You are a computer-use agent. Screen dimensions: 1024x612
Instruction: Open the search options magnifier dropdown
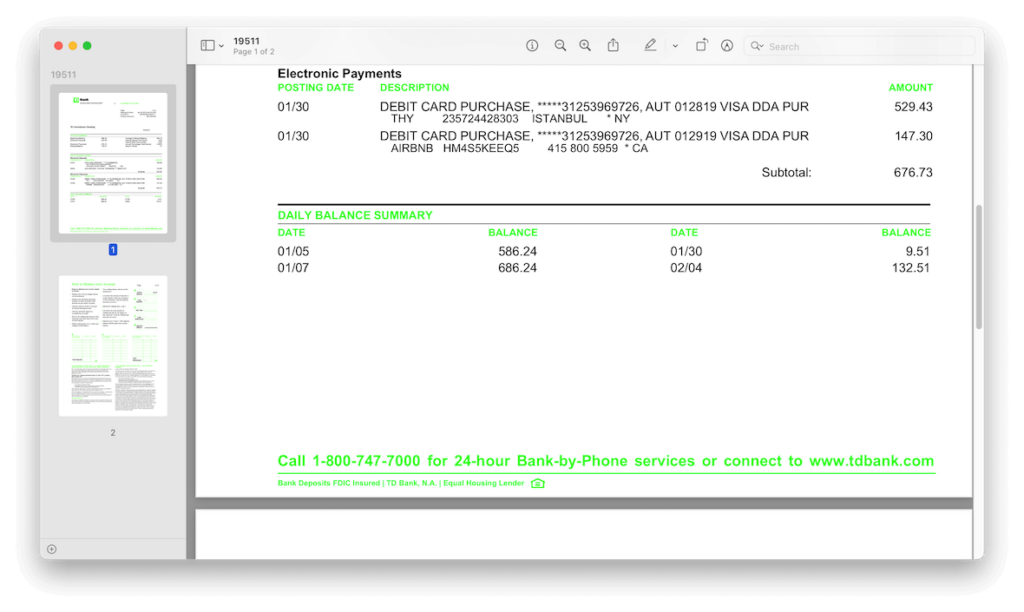tap(757, 46)
